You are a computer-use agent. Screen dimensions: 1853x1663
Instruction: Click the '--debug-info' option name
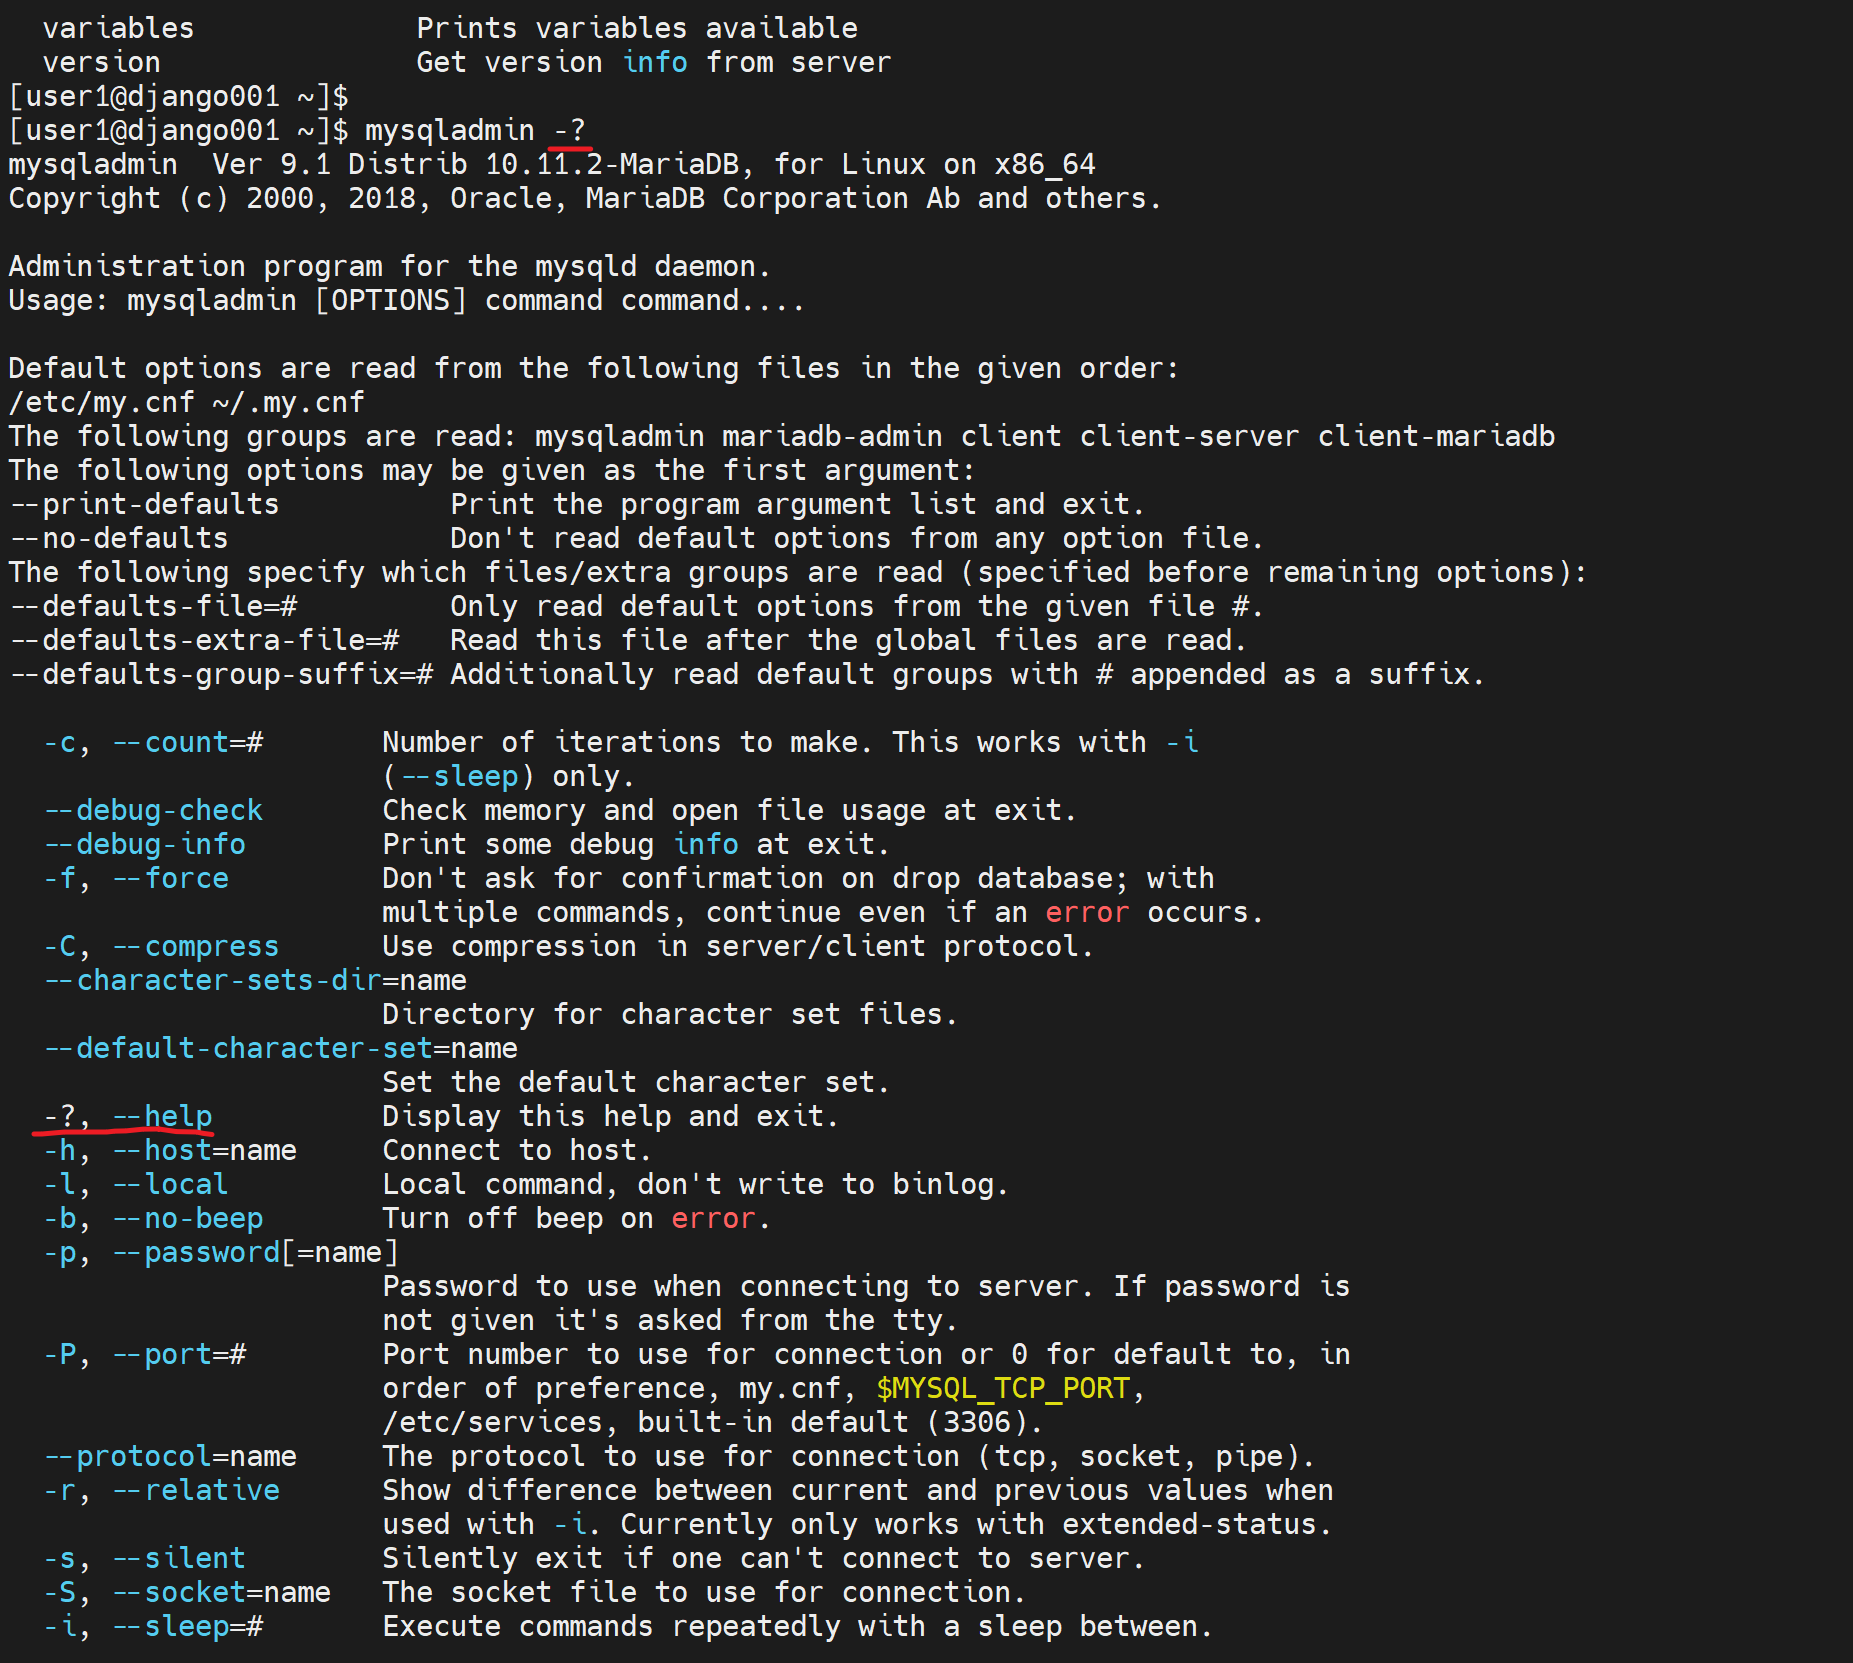point(145,844)
